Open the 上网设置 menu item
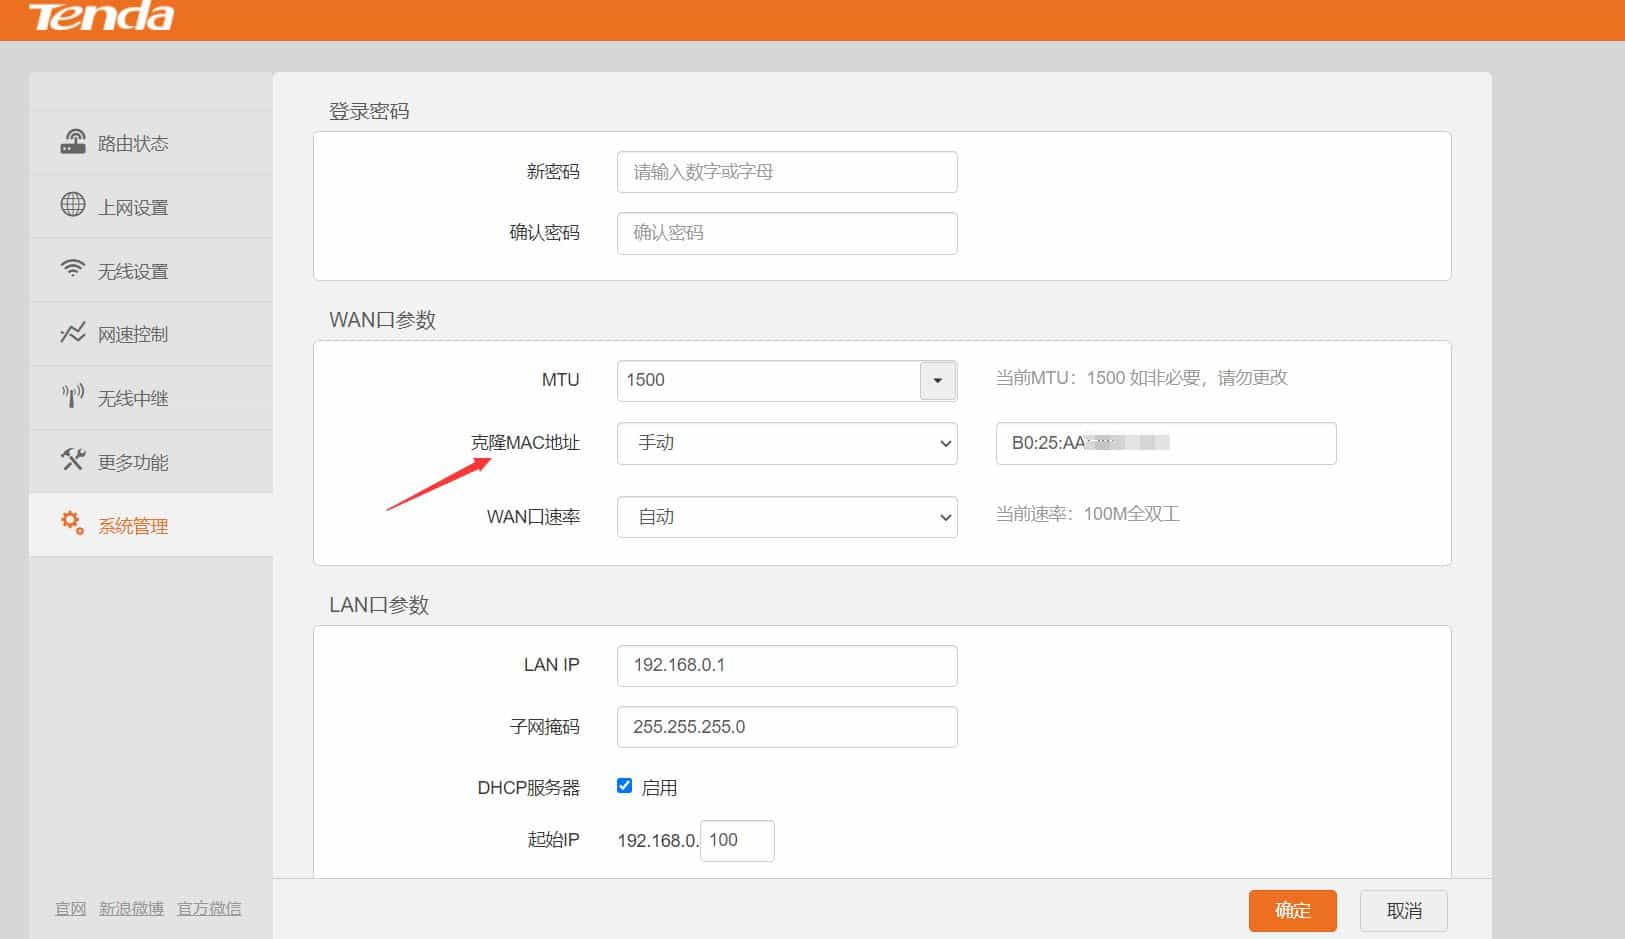Image resolution: width=1625 pixels, height=939 pixels. coord(151,206)
